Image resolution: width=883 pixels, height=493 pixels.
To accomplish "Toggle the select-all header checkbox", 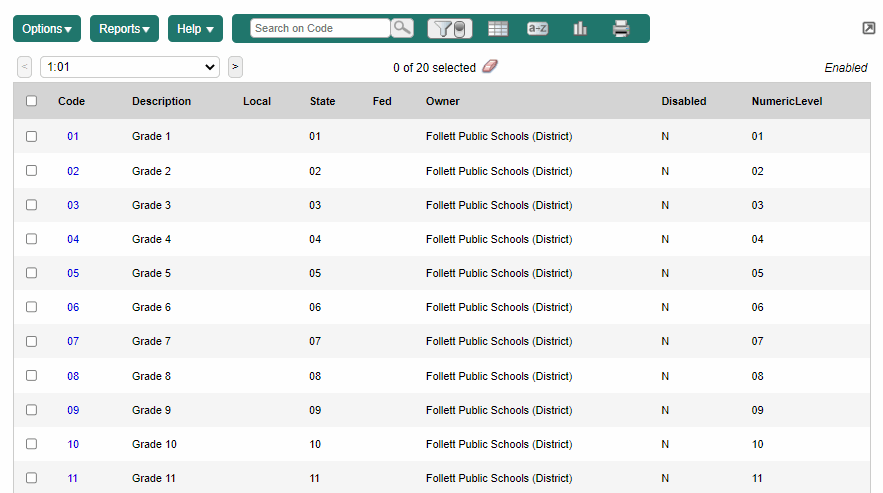I will point(32,101).
